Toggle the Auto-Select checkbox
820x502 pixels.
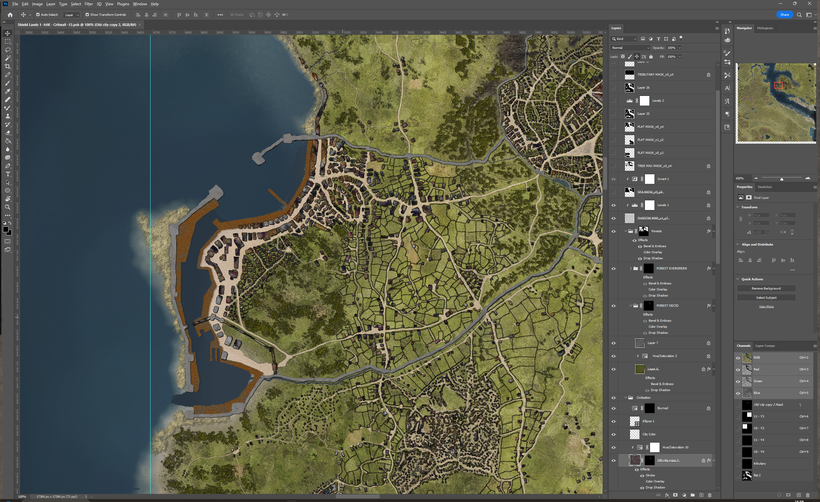click(38, 15)
